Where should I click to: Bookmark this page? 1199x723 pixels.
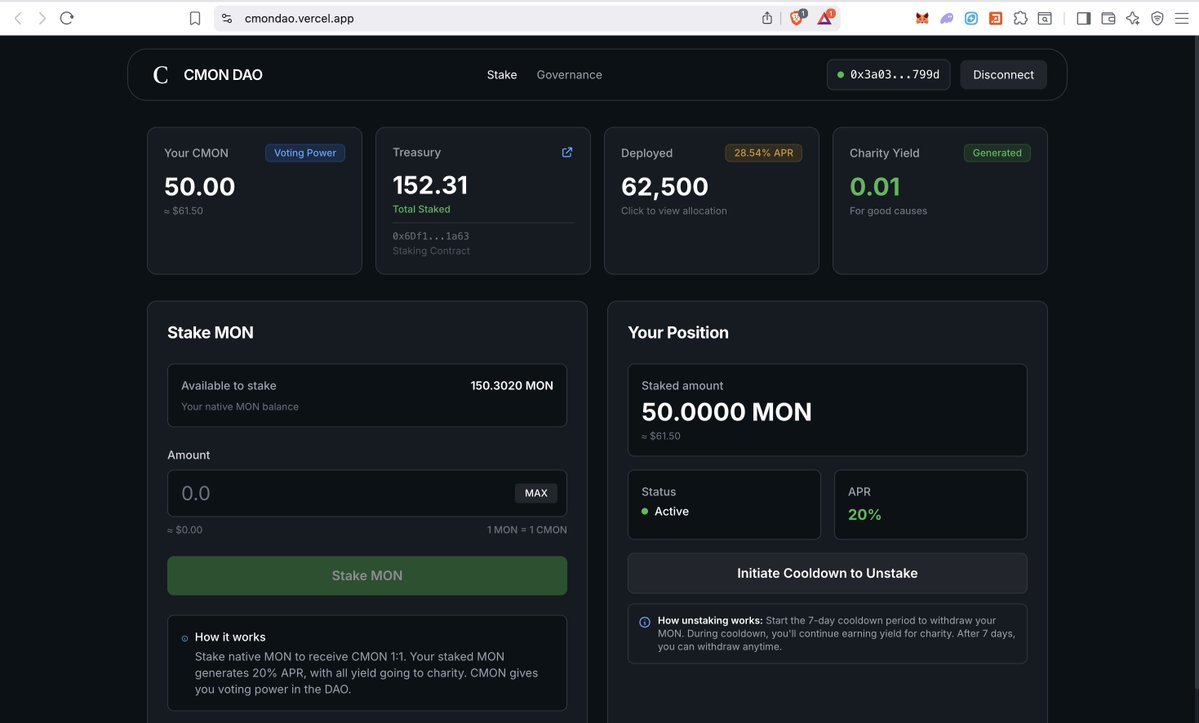pos(195,18)
